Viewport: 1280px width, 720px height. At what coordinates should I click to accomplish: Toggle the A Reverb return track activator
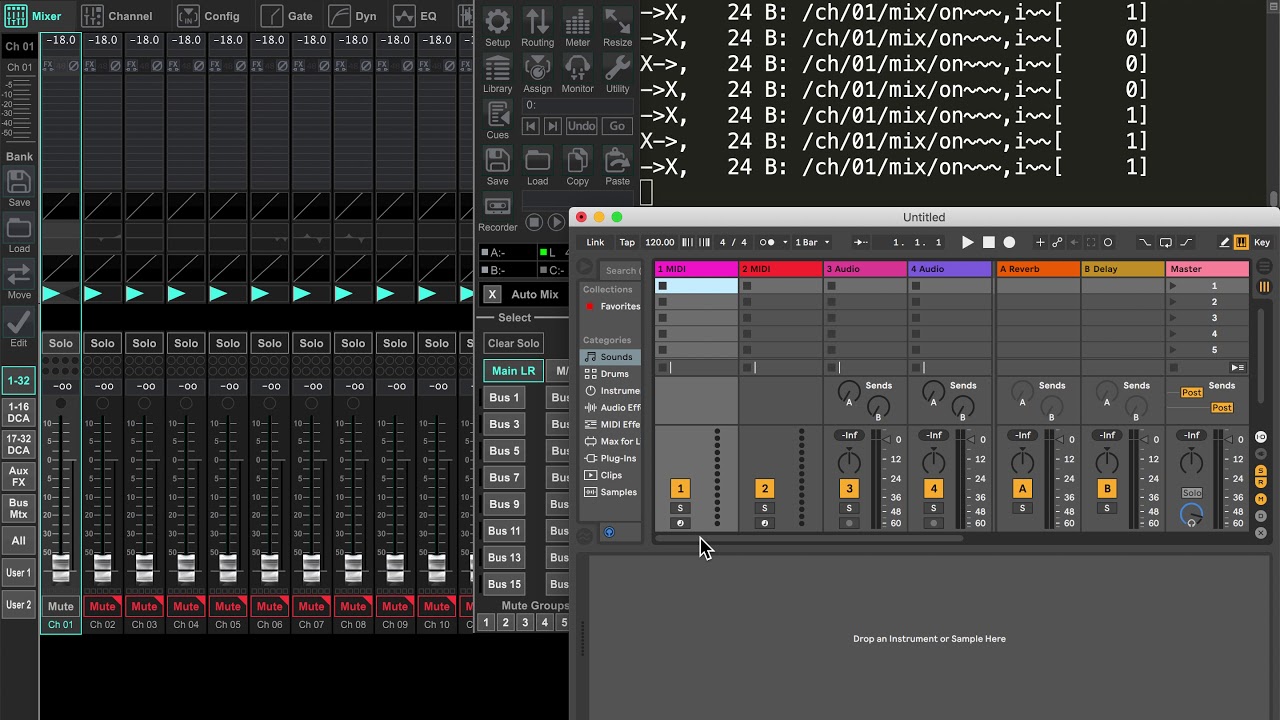click(1022, 489)
